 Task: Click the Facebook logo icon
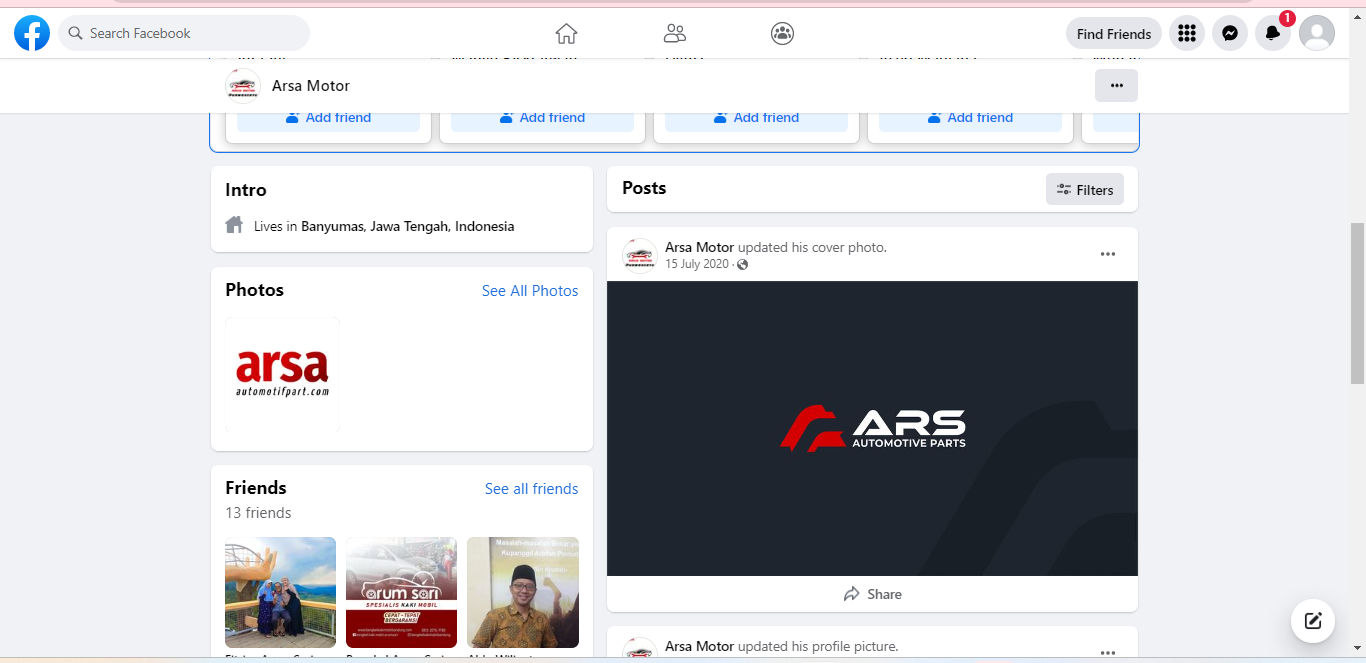coord(32,33)
